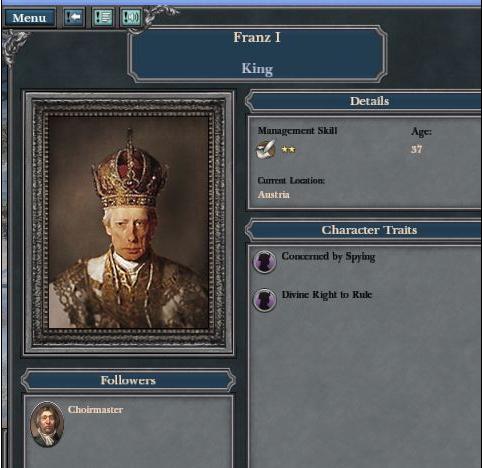Click the Franz I portrait painting
This screenshot has width=482, height=468.
[x=129, y=223]
